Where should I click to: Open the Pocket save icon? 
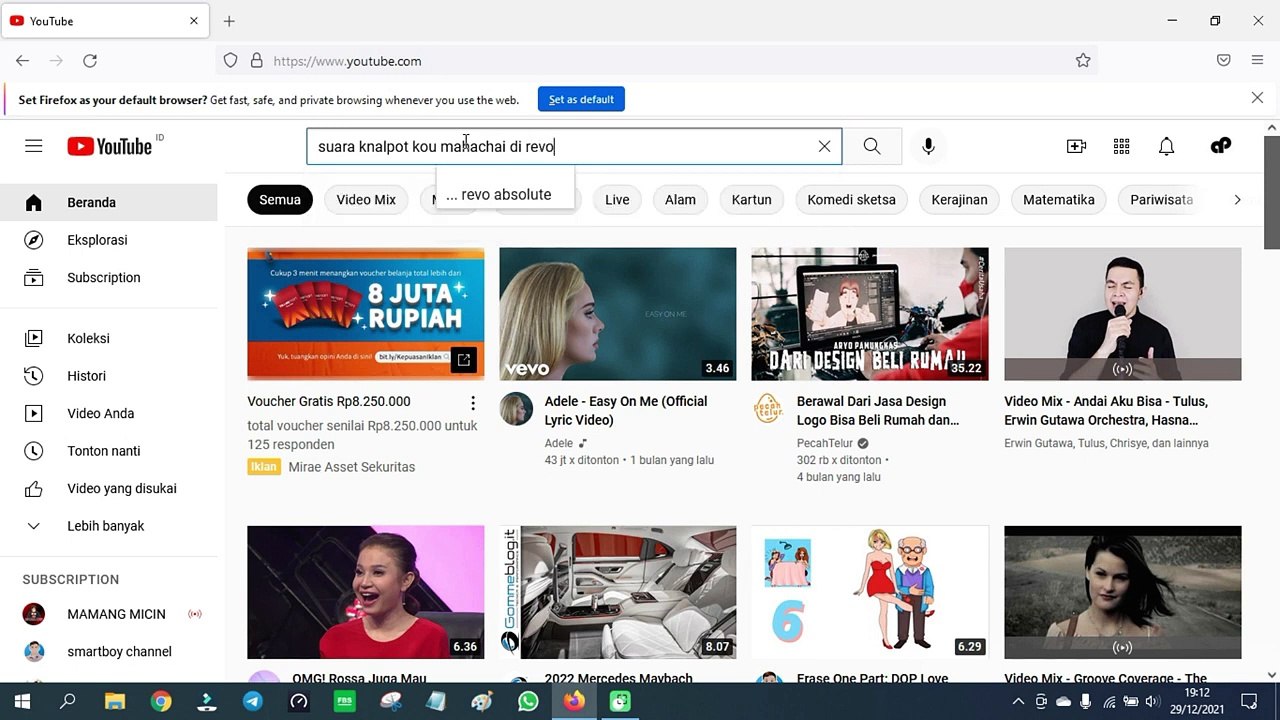pyautogui.click(x=1223, y=61)
